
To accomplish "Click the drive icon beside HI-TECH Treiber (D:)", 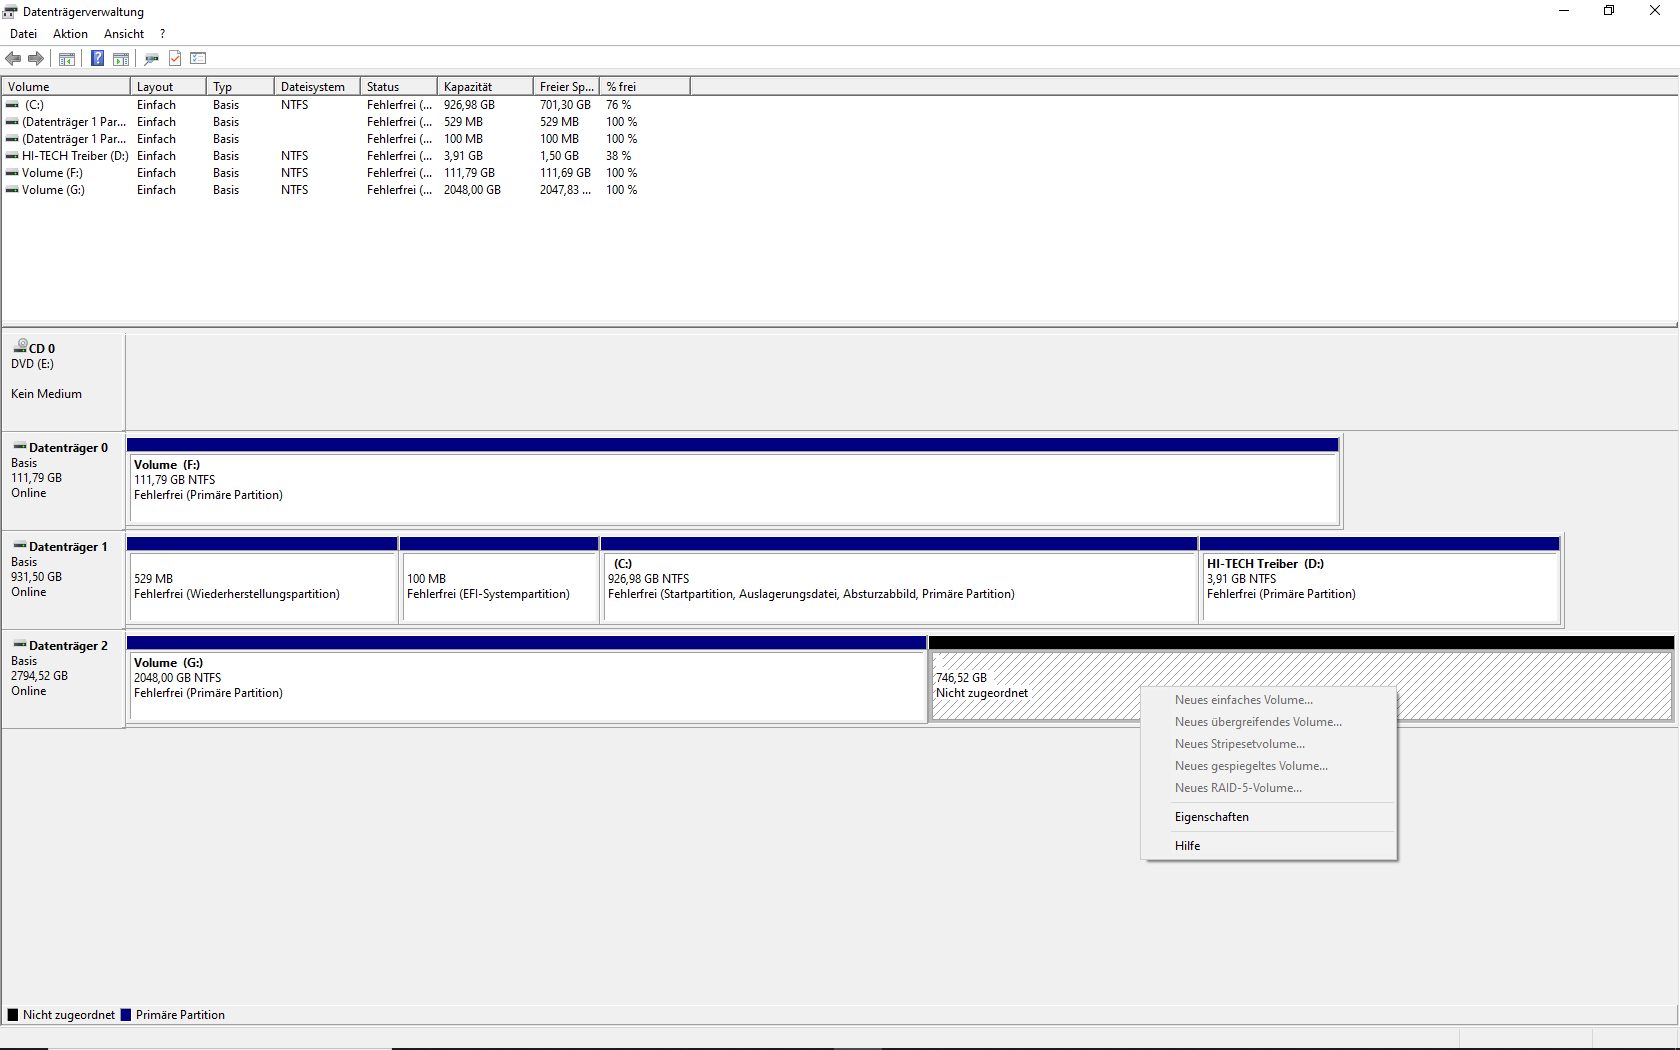I will point(12,156).
